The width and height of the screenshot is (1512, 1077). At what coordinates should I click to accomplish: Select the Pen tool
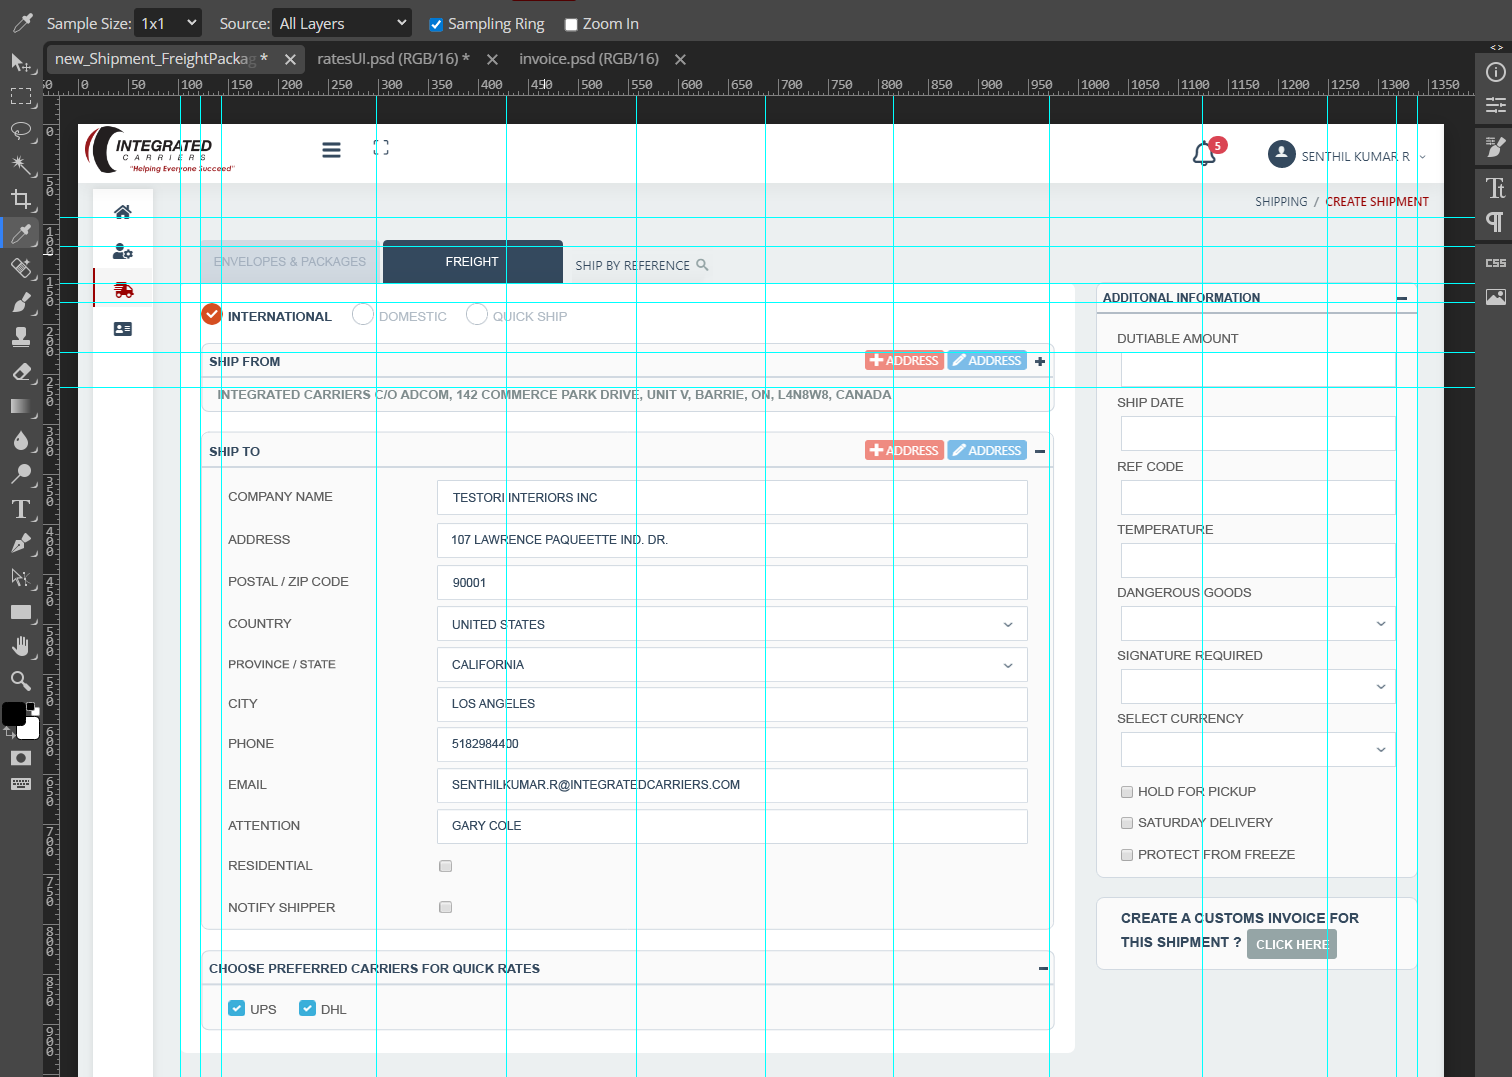pyautogui.click(x=20, y=543)
